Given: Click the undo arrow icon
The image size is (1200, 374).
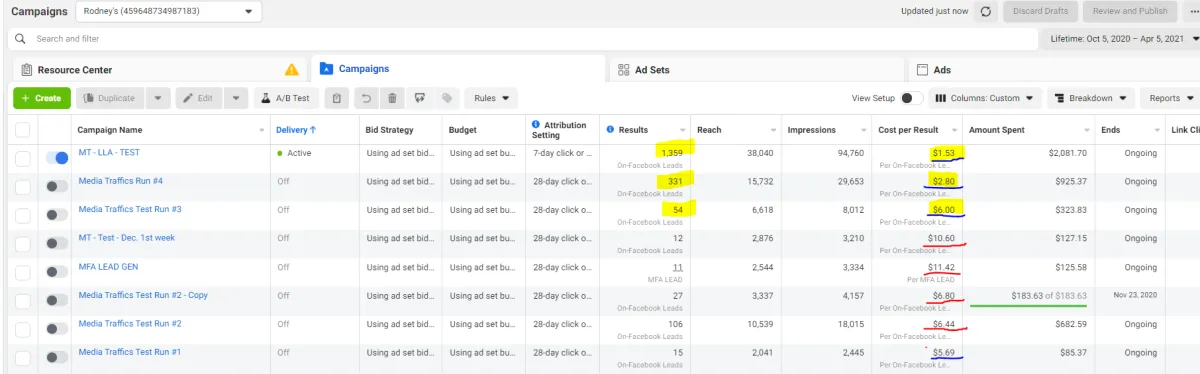Looking at the screenshot, I should [x=366, y=98].
